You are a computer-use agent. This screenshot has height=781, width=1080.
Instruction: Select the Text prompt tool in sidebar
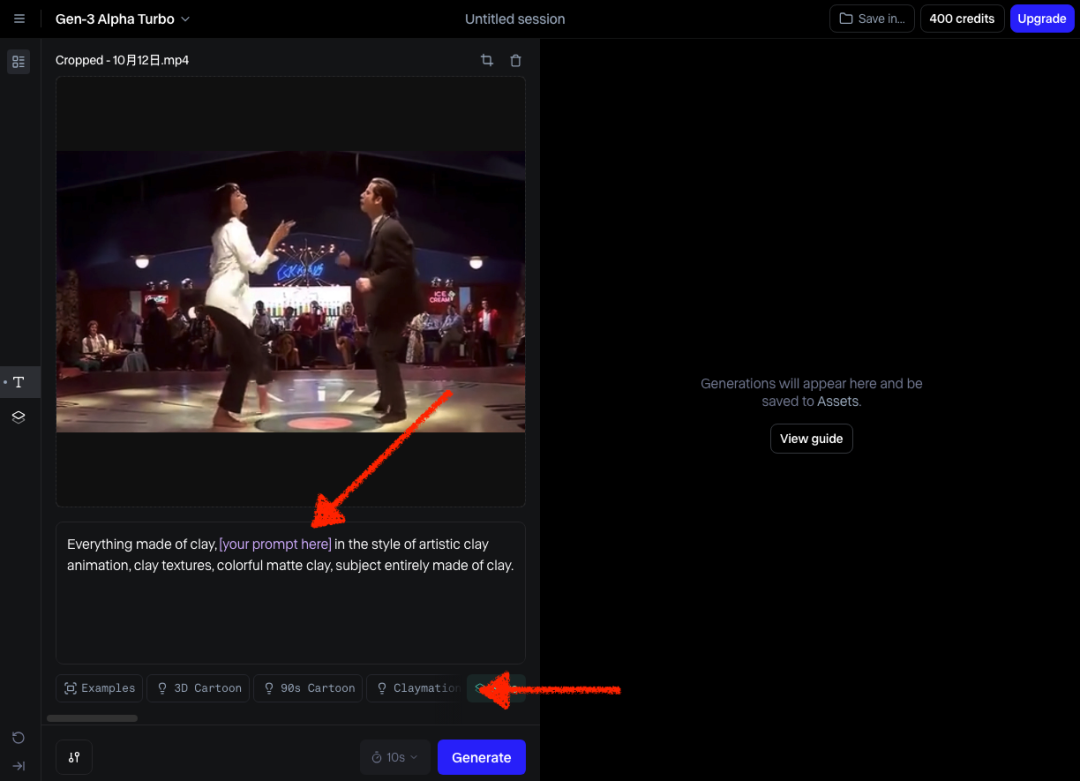tap(19, 382)
